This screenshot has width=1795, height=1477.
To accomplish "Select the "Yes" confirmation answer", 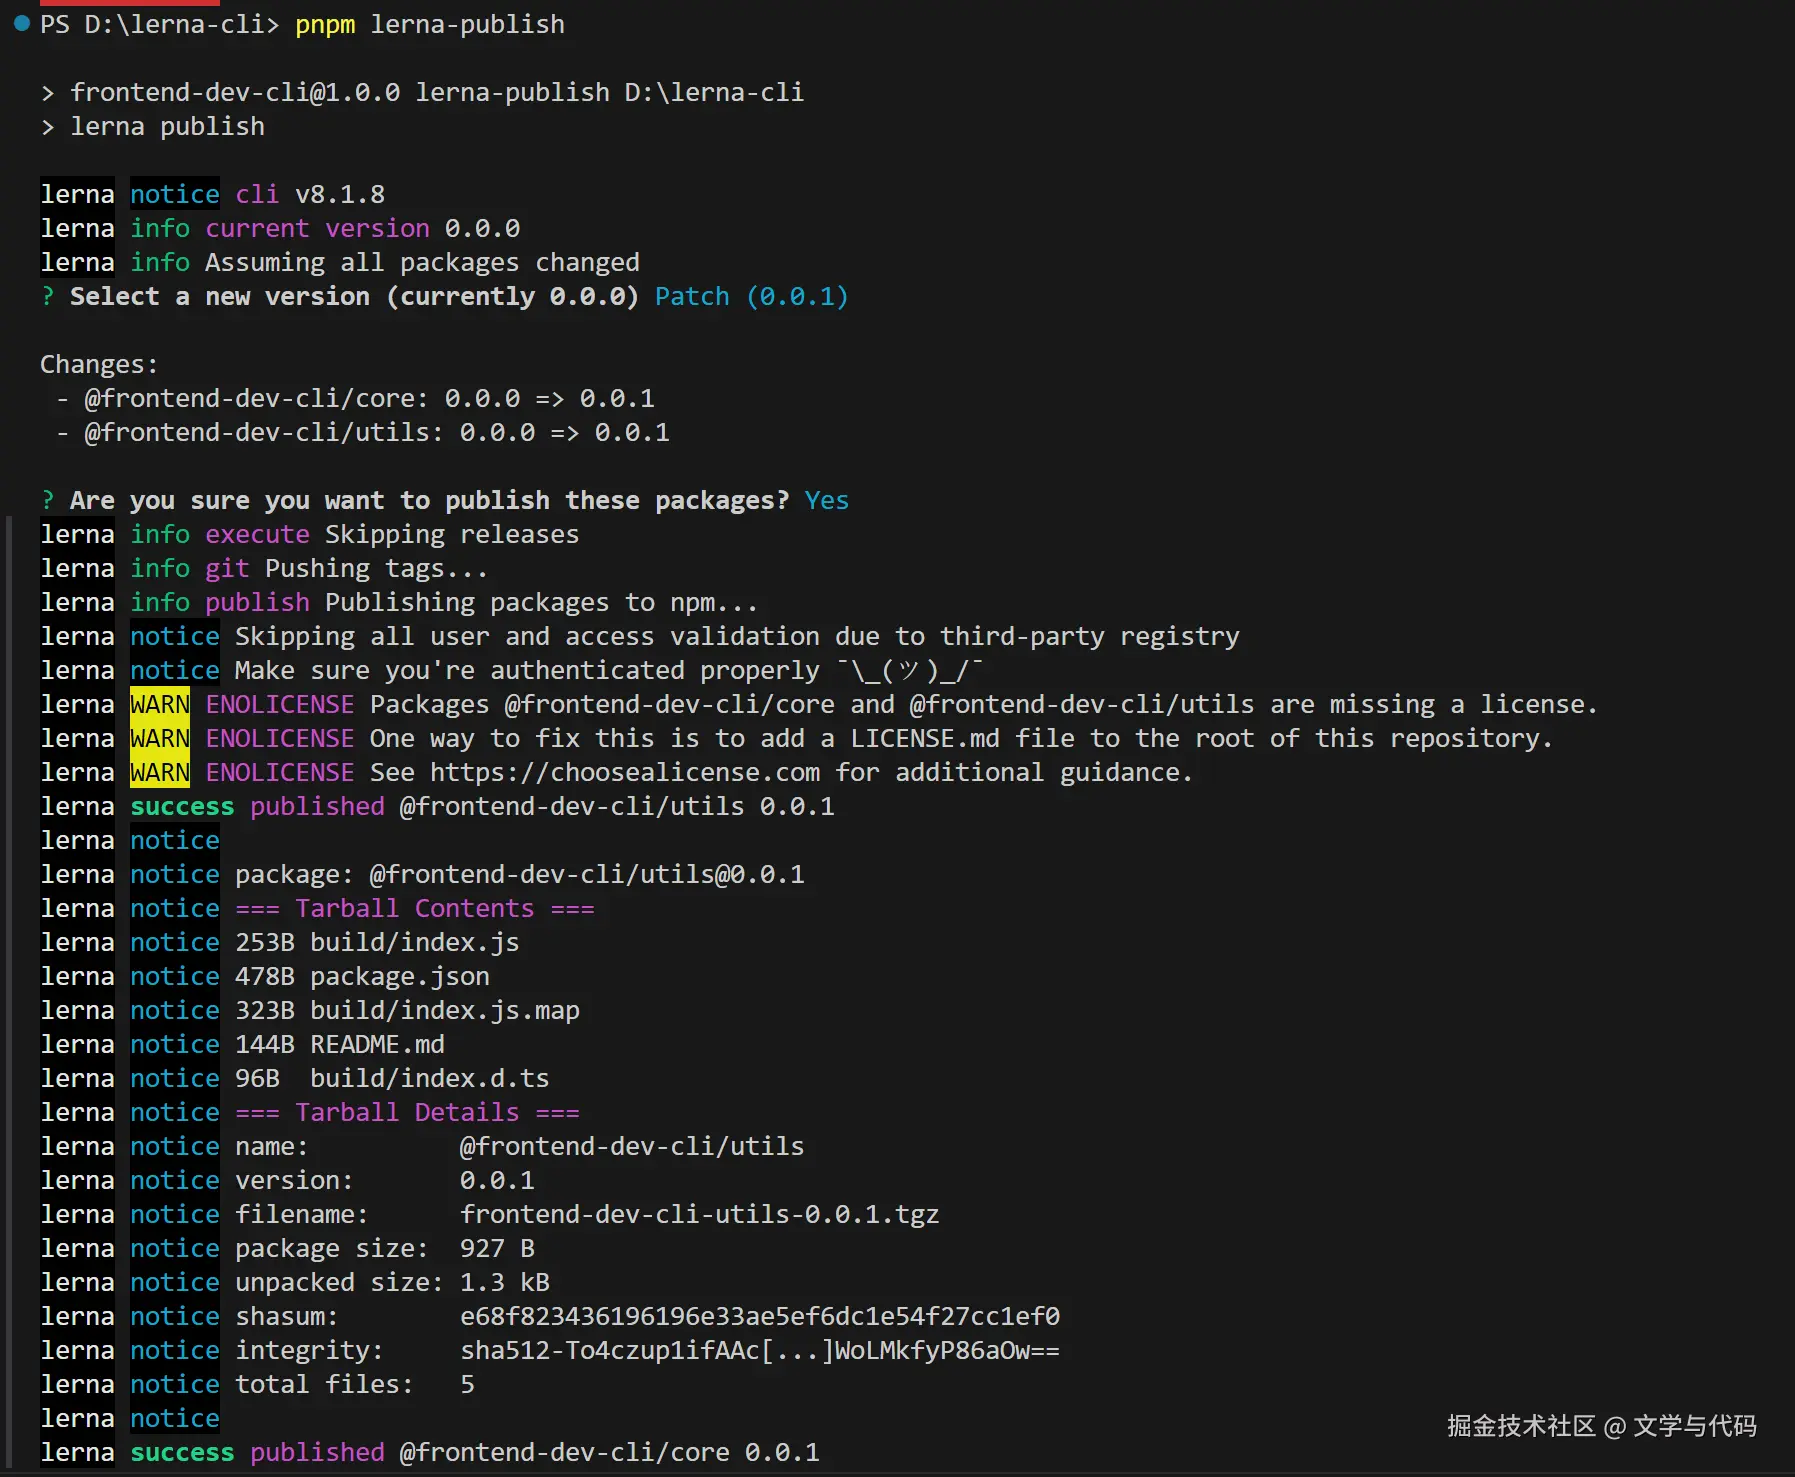I will click(827, 500).
